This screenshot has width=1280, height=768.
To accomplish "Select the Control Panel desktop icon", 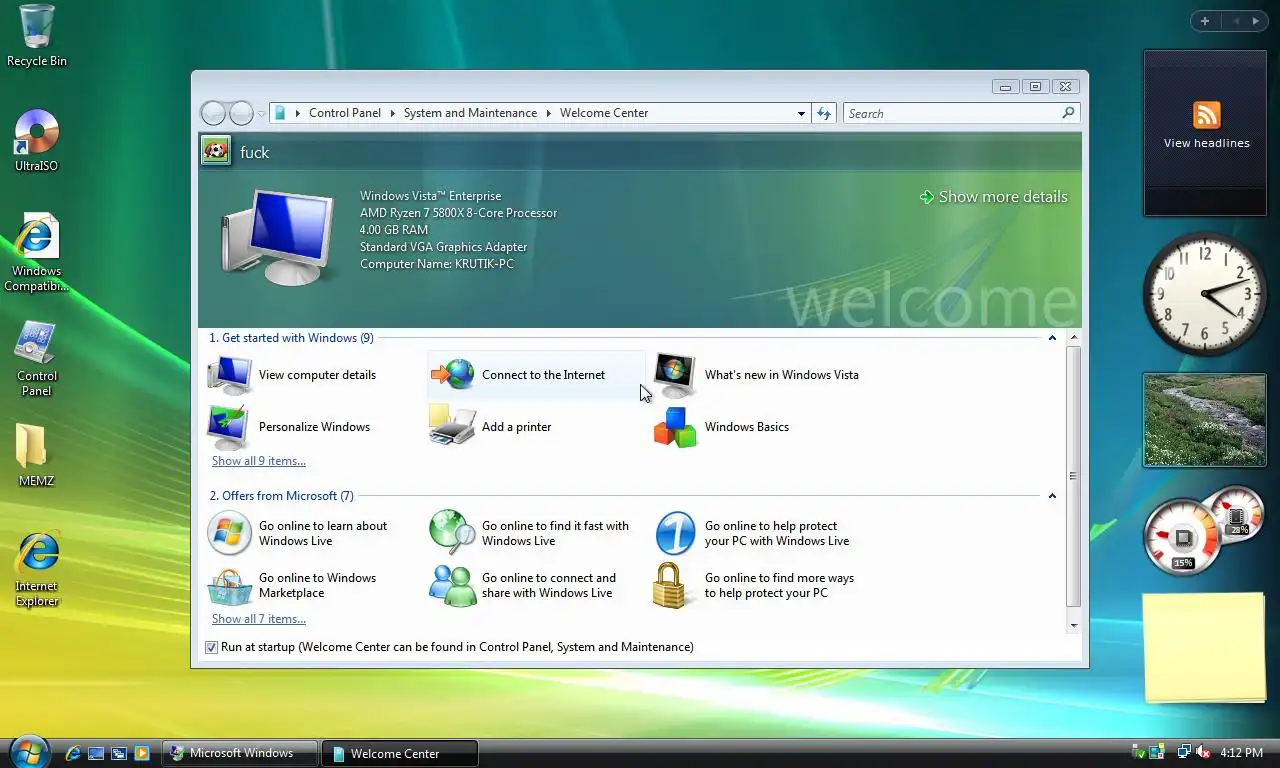I will pos(37,358).
